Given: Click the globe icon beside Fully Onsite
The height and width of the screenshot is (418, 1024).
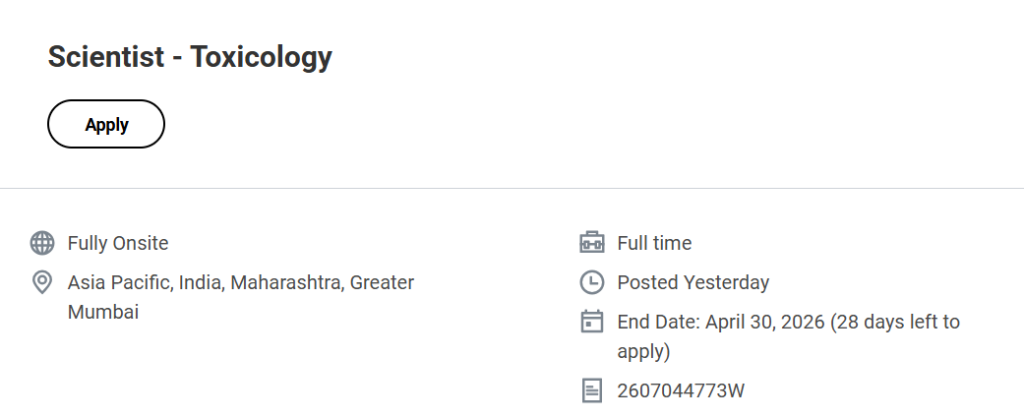Looking at the screenshot, I should (42, 243).
